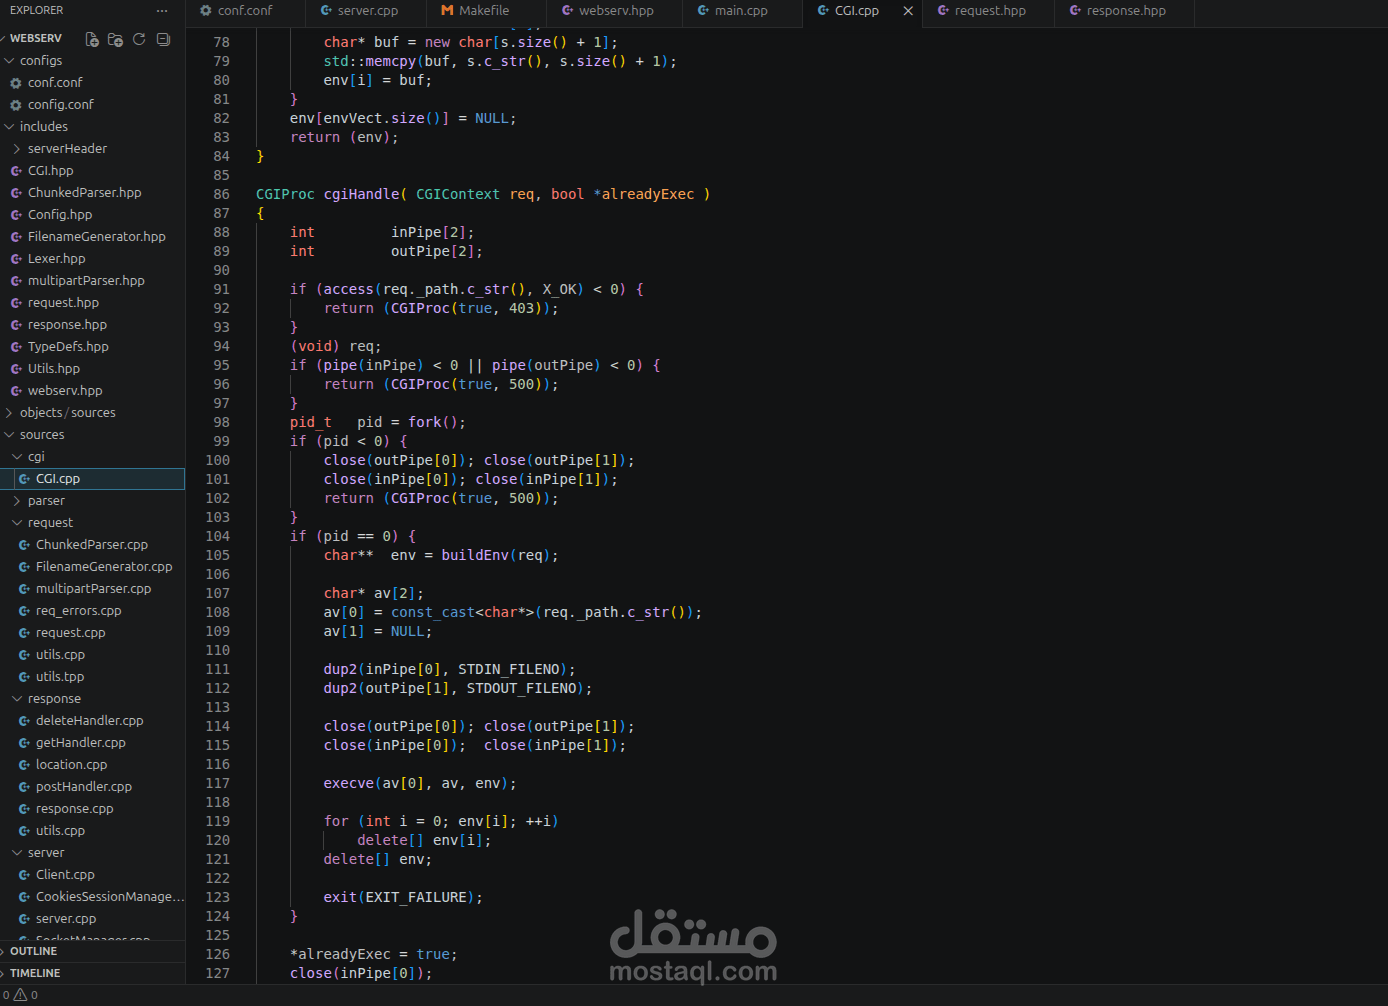Collapse all folders using the collapse icon

(x=163, y=39)
